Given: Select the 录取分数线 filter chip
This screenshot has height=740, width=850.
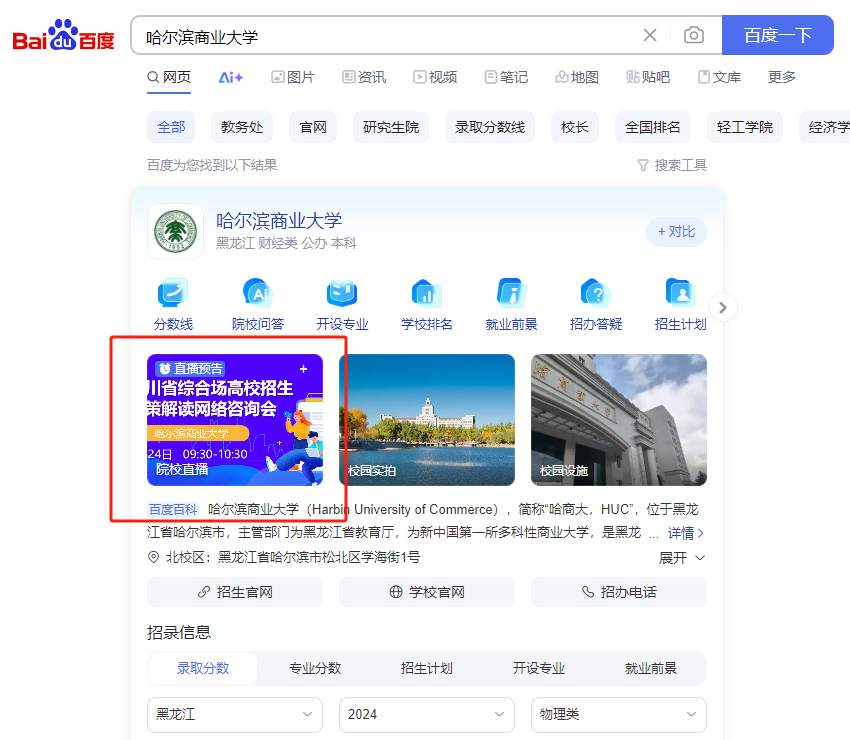Looking at the screenshot, I should 490,127.
